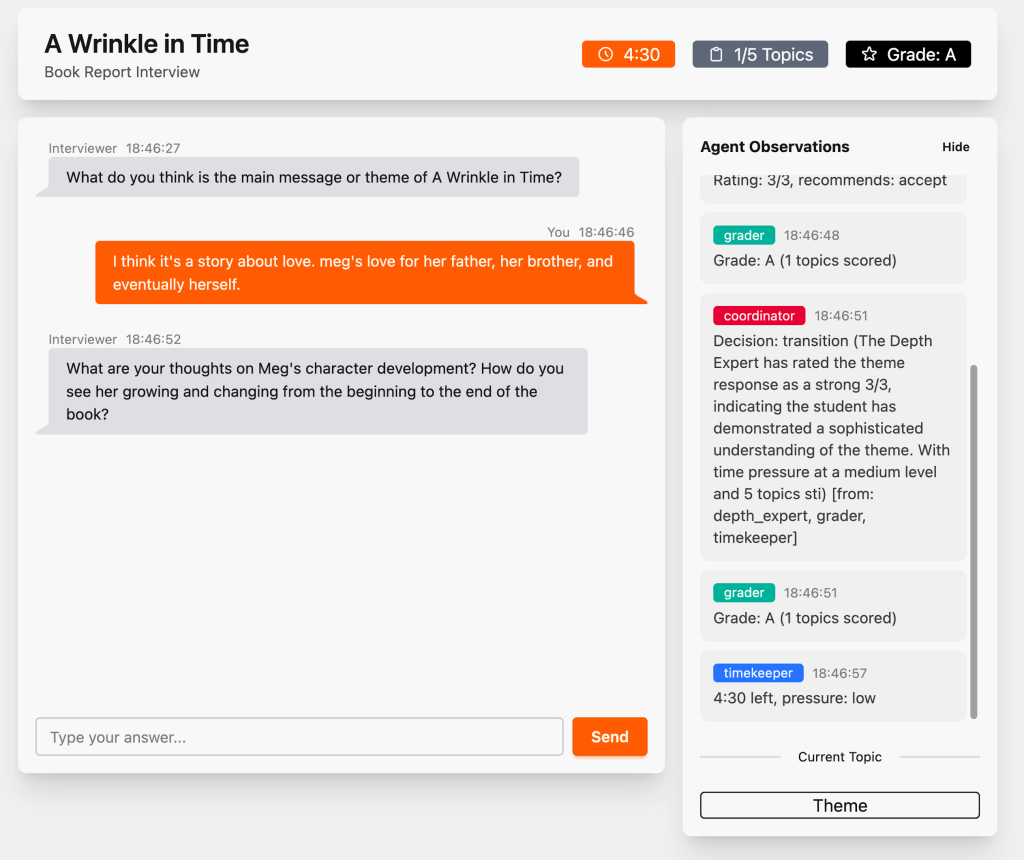Screen dimensions: 1024x860
Task: Click the Grade: A badge
Action: (908, 54)
